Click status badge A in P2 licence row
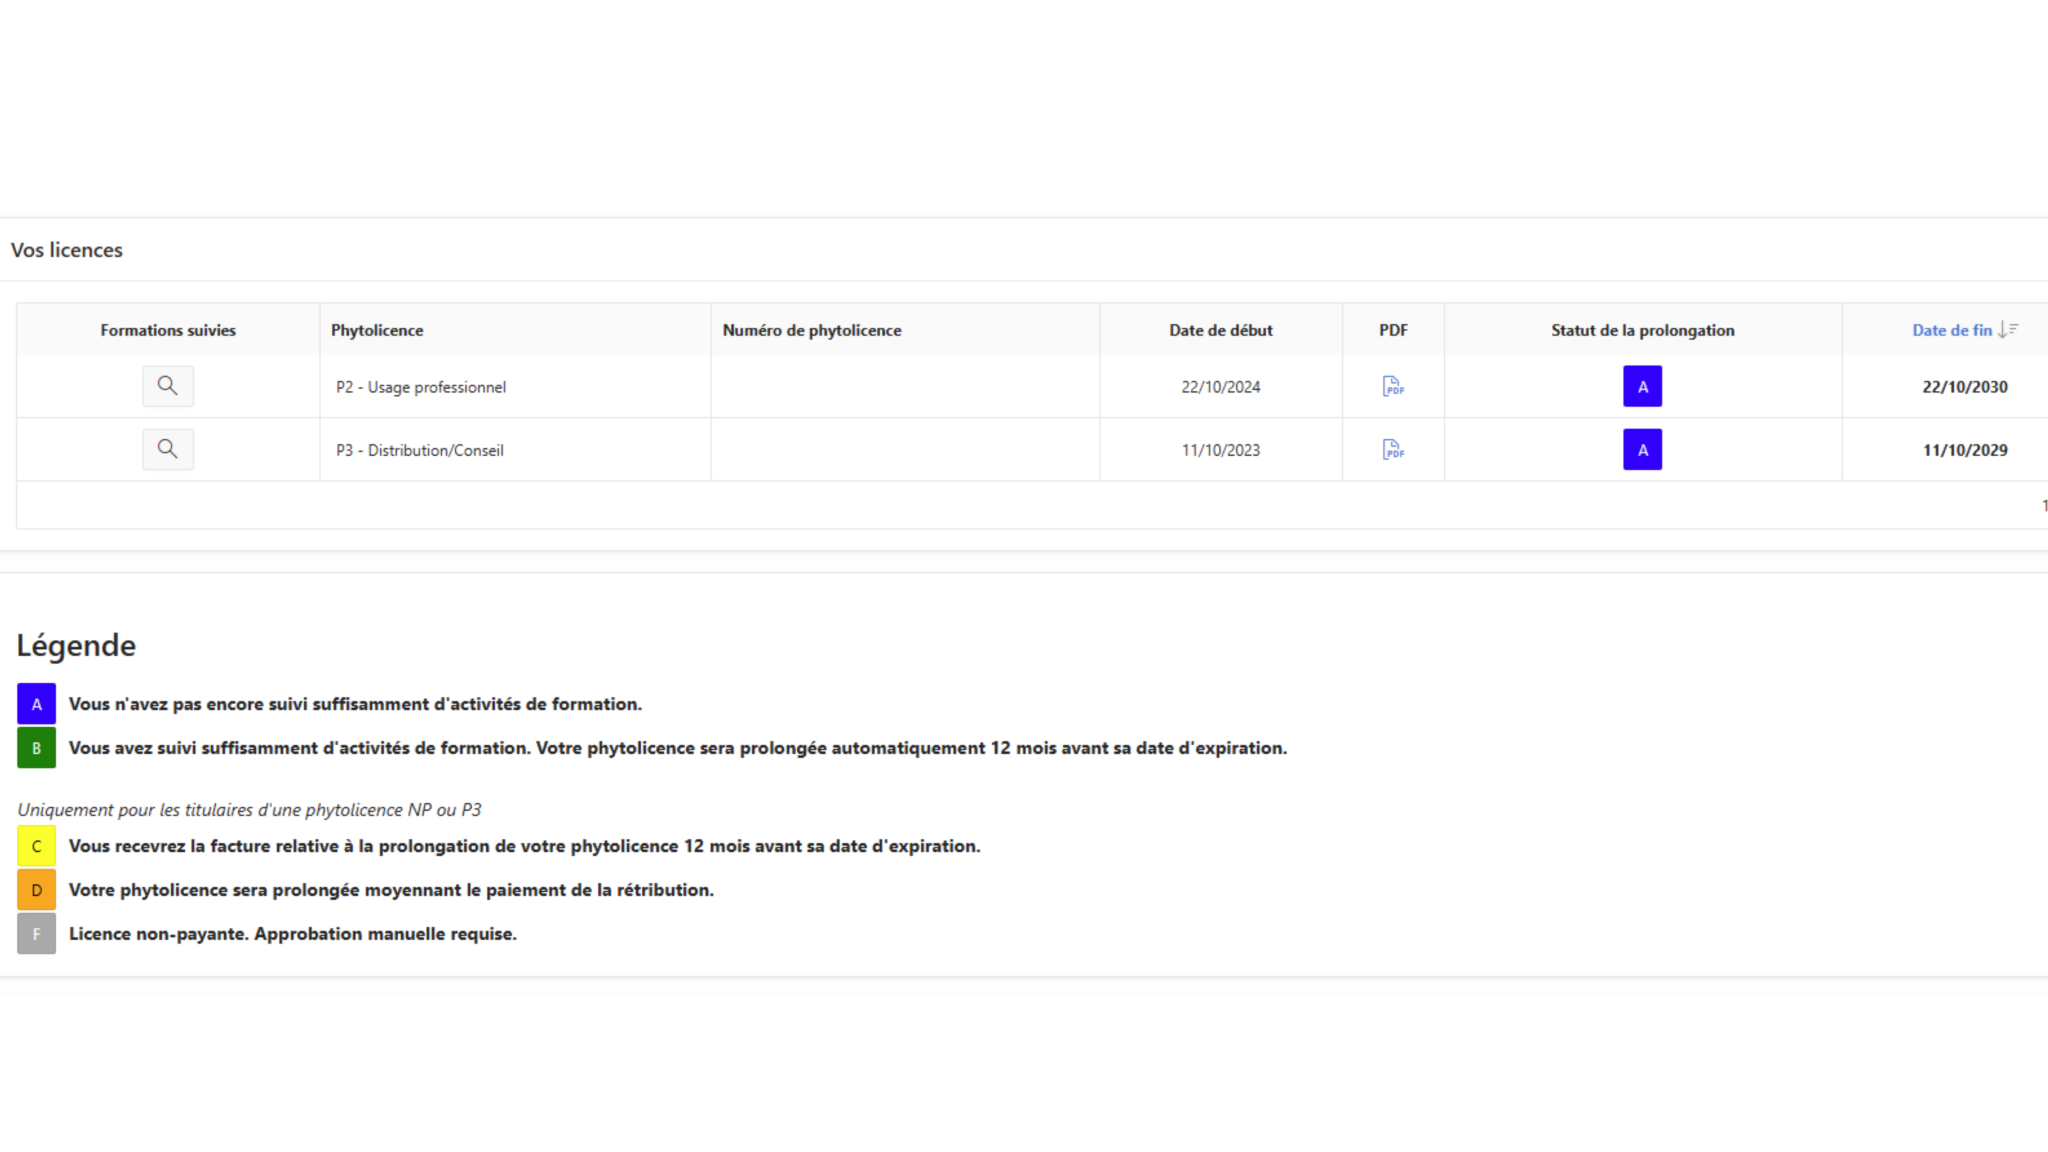Viewport: 2048px width, 1152px height. click(x=1642, y=386)
